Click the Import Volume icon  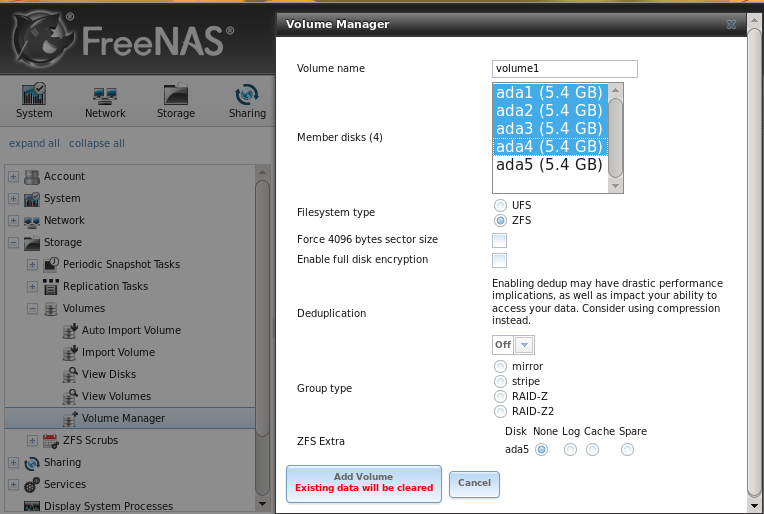click(x=70, y=353)
